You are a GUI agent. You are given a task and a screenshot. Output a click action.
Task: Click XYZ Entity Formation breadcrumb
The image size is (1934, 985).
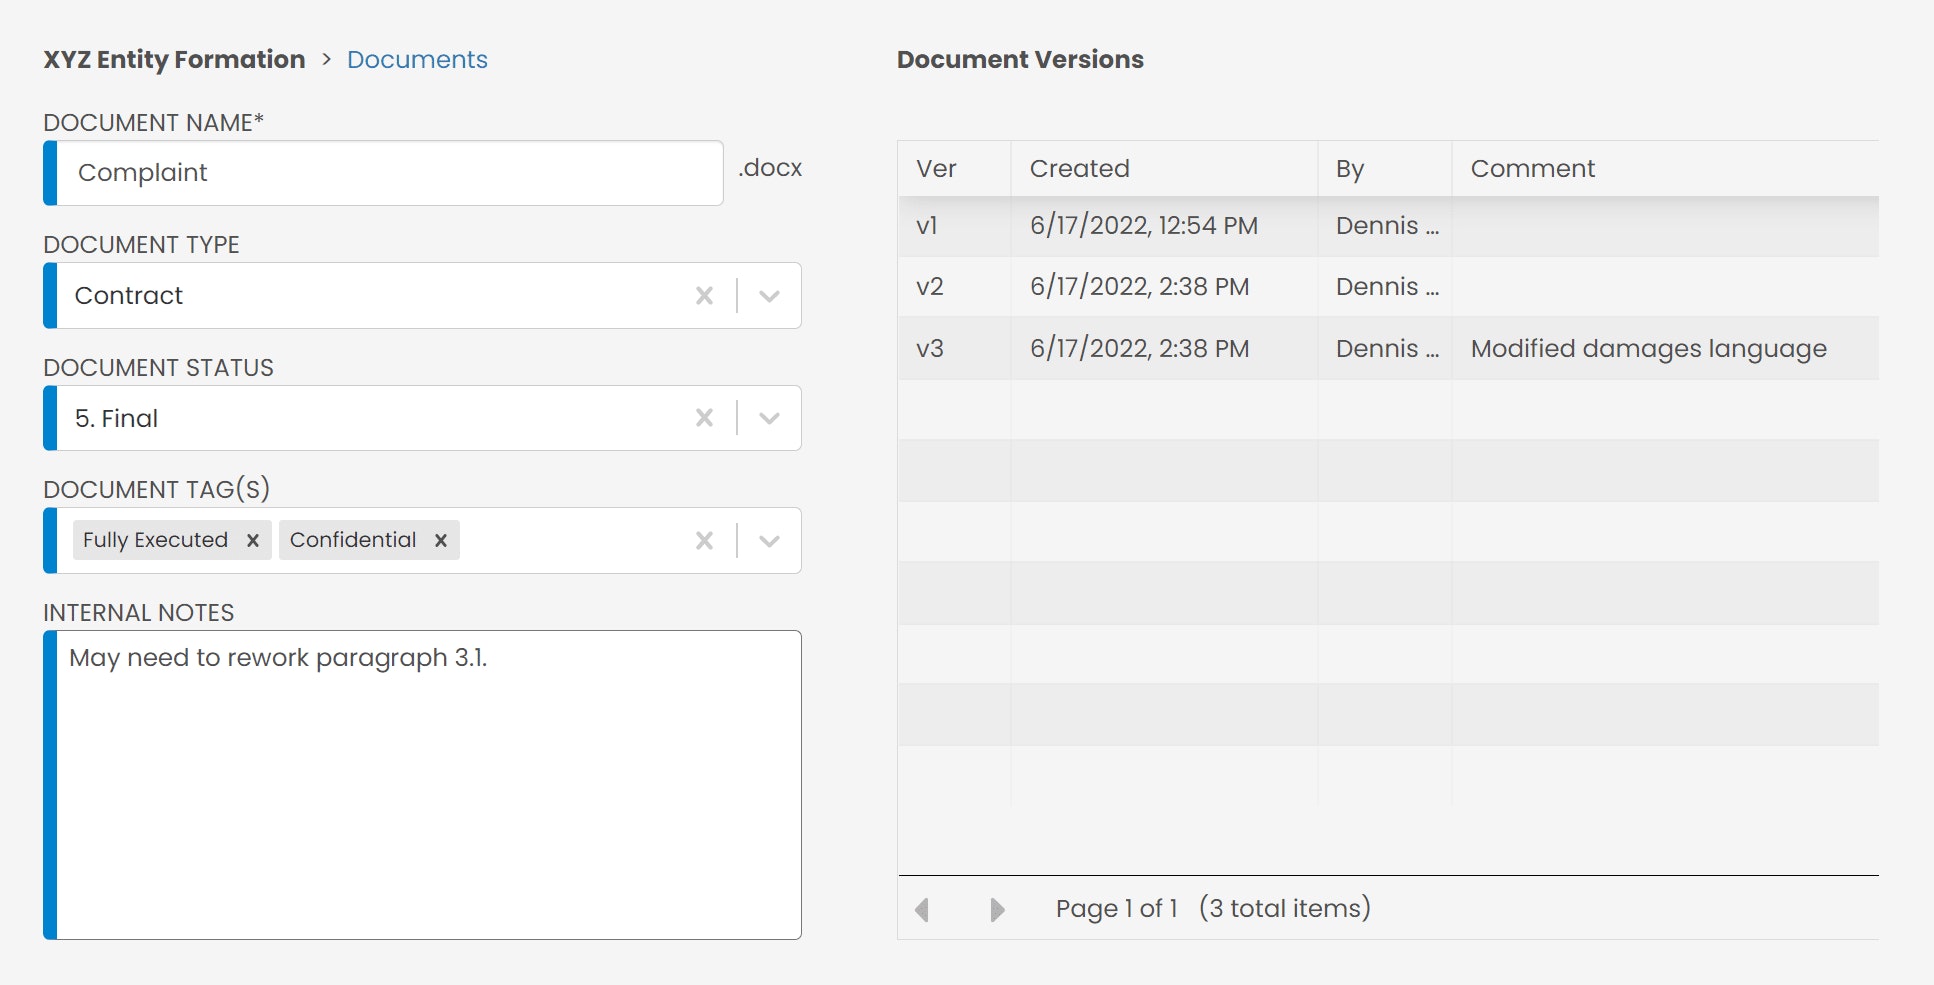click(174, 60)
